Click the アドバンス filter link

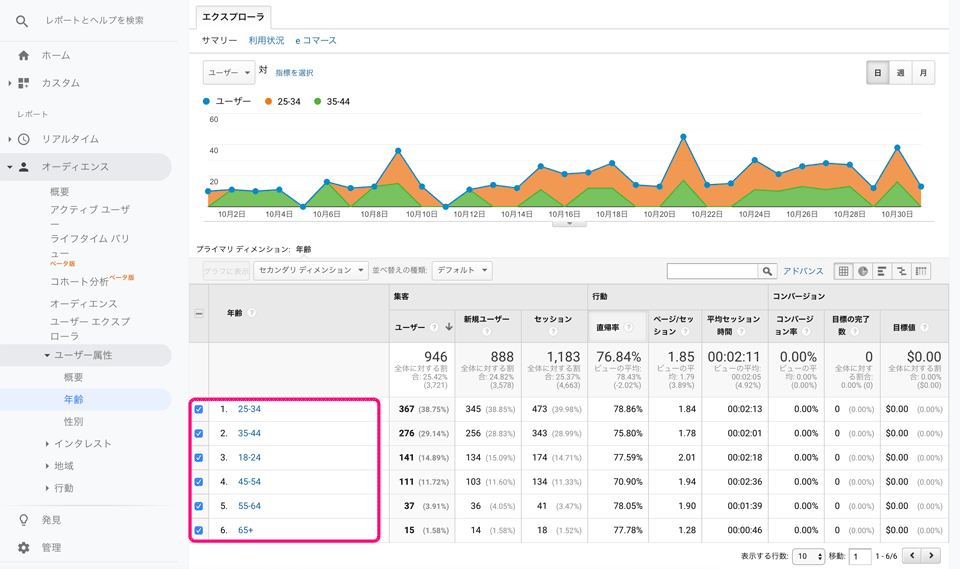[x=803, y=271]
